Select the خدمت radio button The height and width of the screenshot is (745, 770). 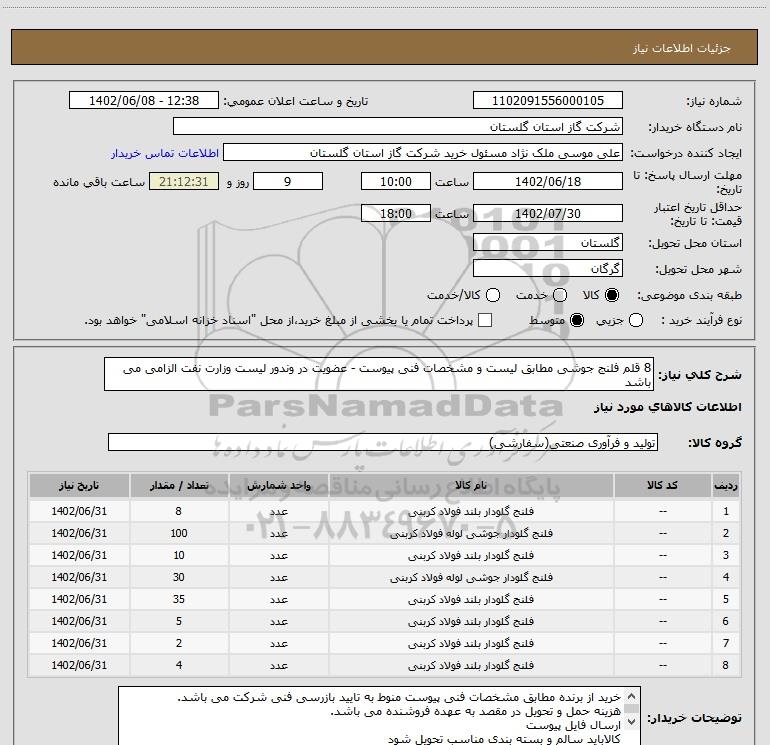coord(560,295)
